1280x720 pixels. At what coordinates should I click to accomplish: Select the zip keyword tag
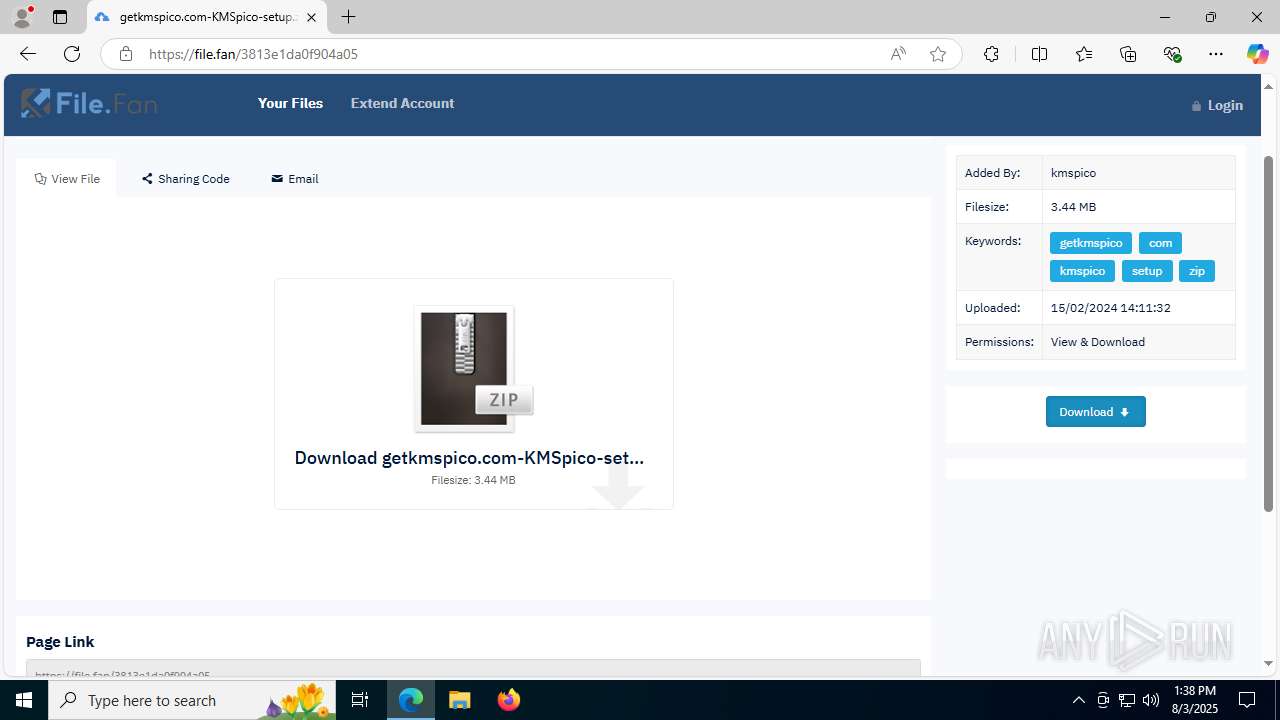(1197, 271)
